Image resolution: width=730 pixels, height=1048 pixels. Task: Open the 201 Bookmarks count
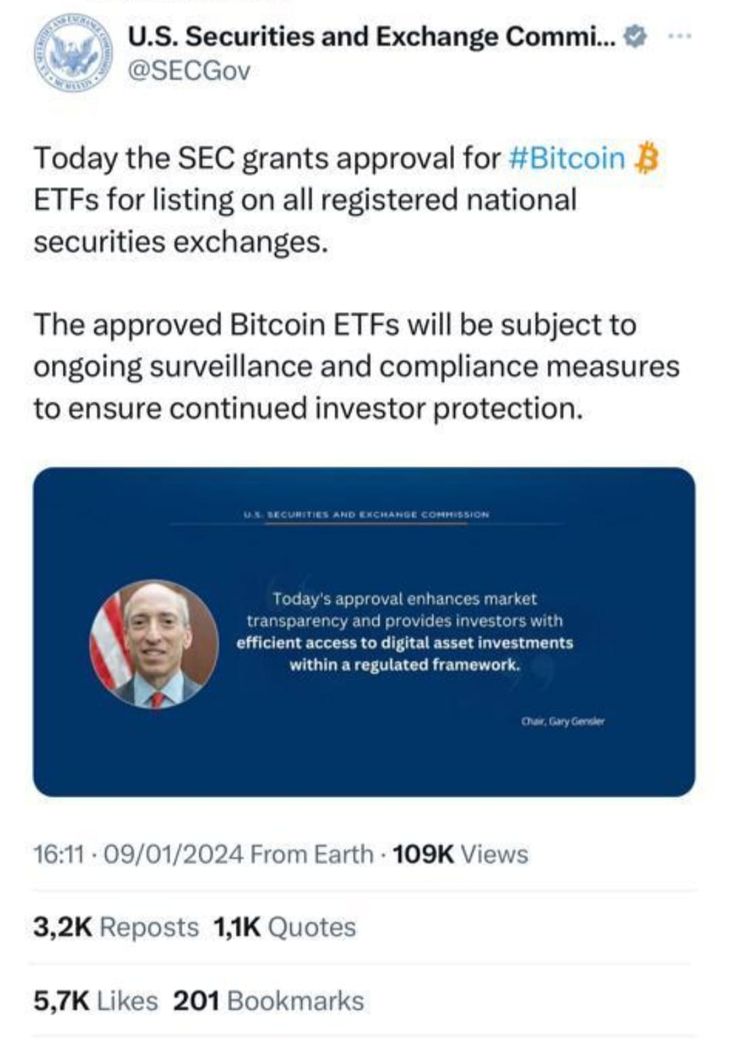pyautogui.click(x=269, y=1000)
